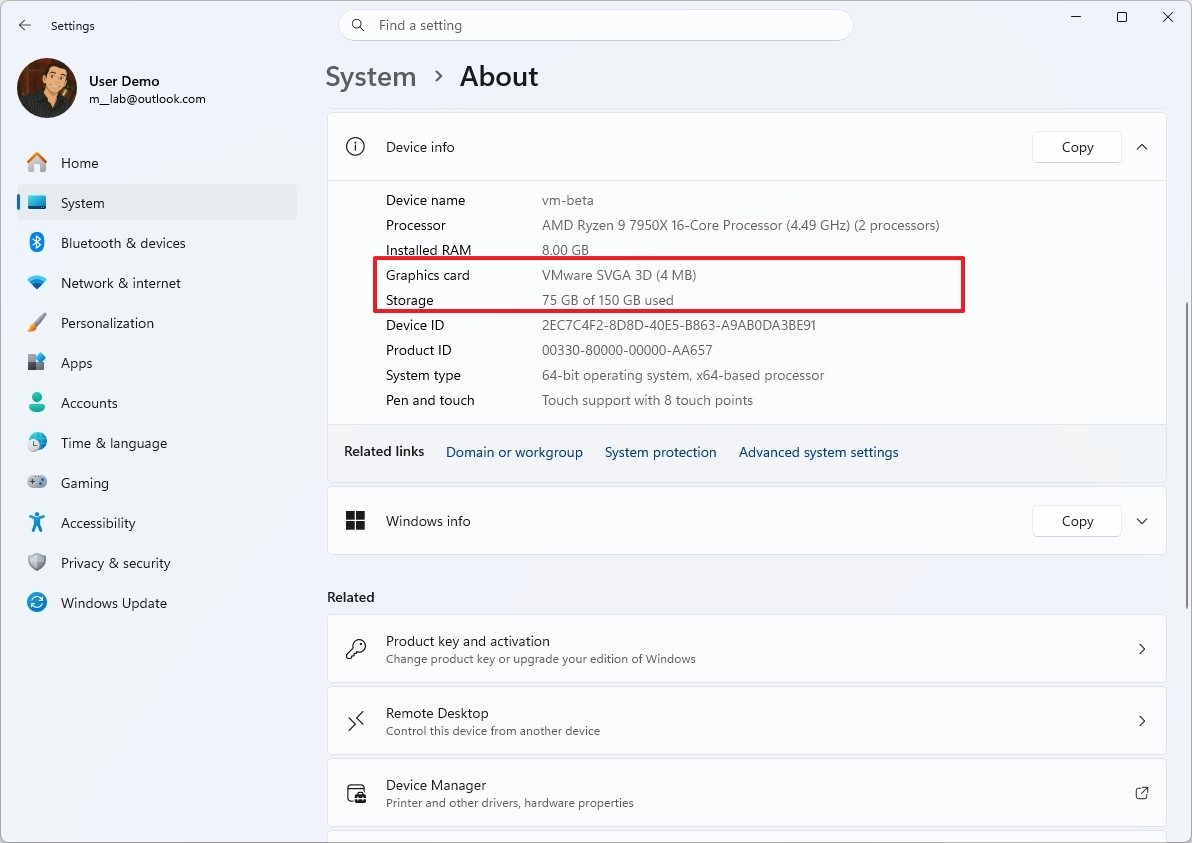Collapse the Device info panel
This screenshot has width=1192, height=843.
1142,146
